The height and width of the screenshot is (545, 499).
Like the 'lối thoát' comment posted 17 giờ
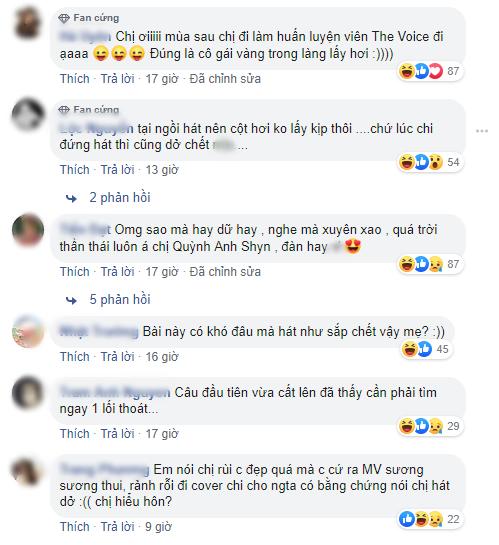pyautogui.click(x=75, y=433)
